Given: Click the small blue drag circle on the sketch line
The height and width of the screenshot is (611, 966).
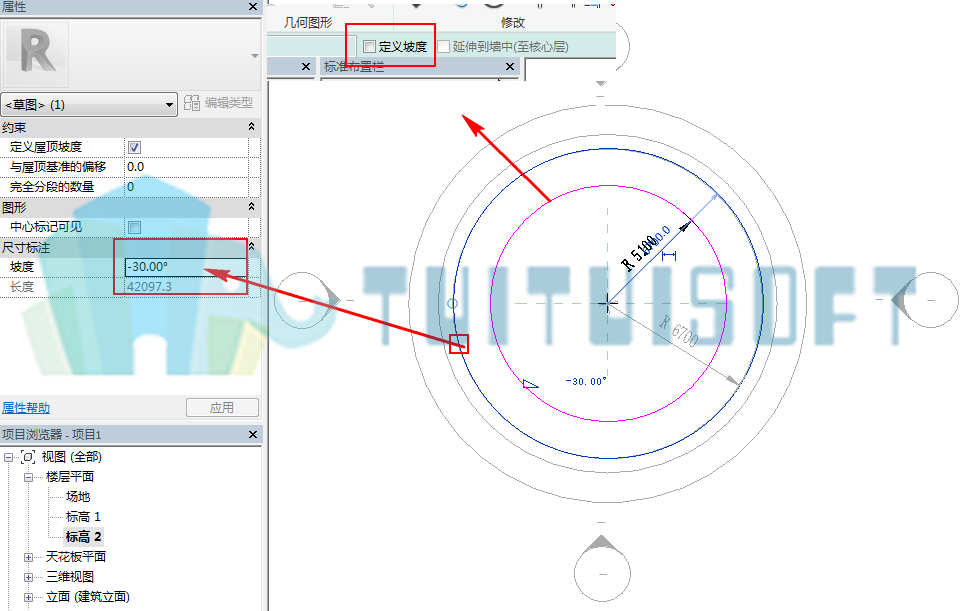Looking at the screenshot, I should [x=452, y=304].
